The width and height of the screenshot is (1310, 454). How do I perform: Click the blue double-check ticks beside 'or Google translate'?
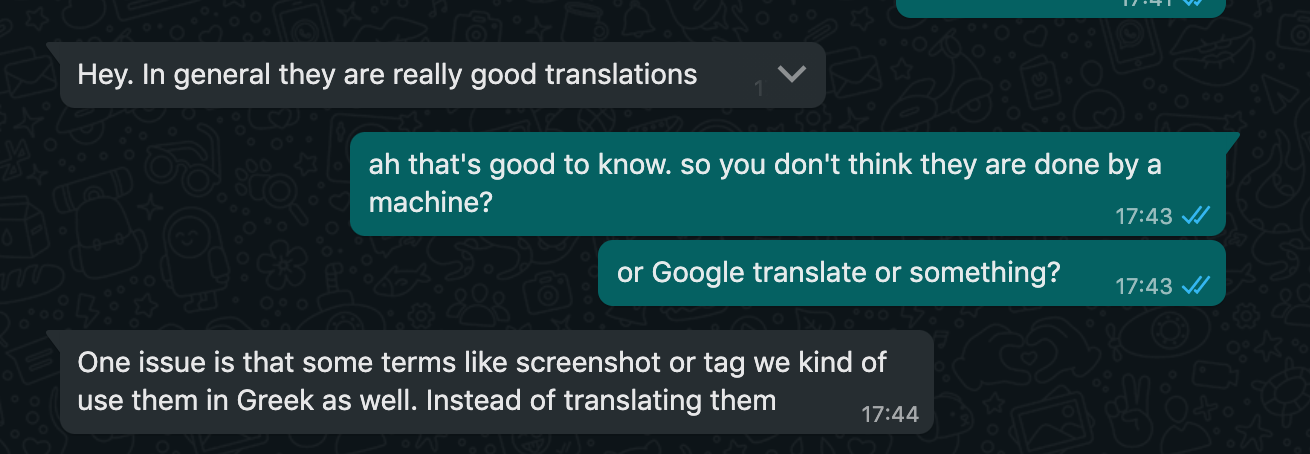click(x=1196, y=286)
